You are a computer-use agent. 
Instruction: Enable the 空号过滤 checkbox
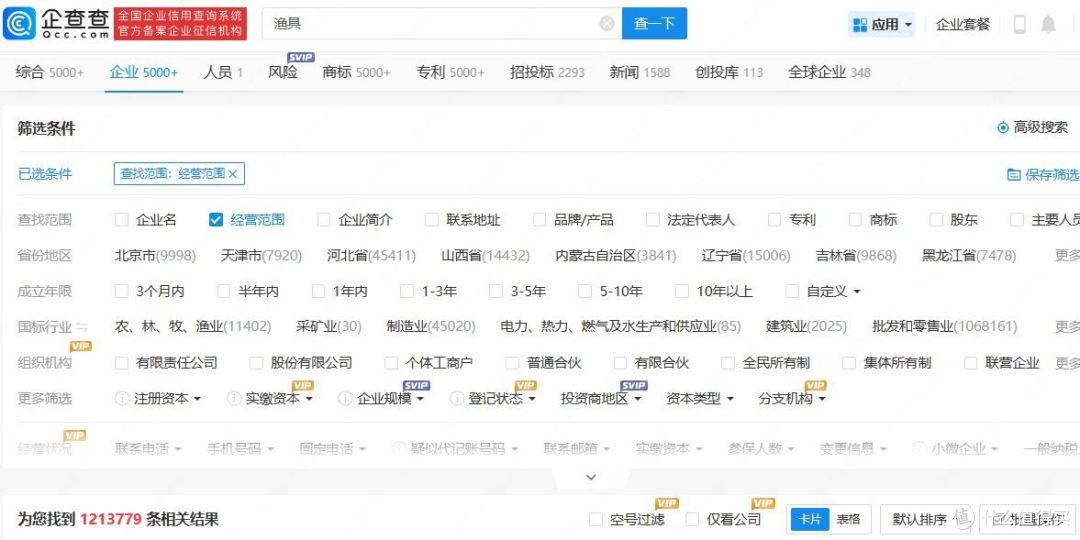click(x=596, y=519)
